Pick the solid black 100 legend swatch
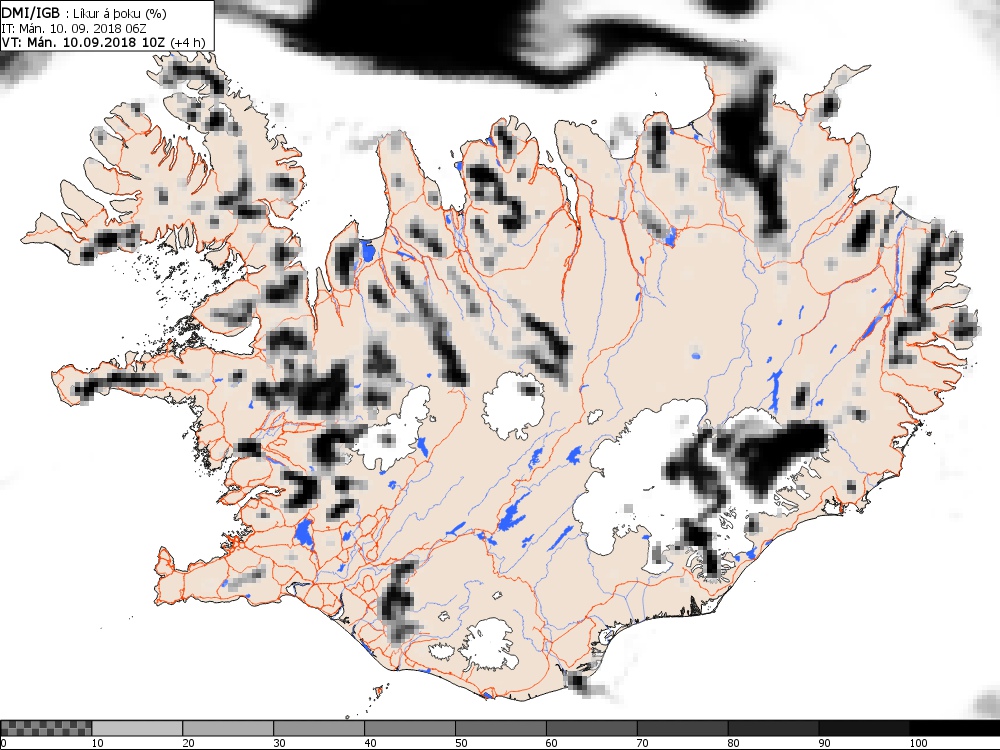The height and width of the screenshot is (750, 1000). point(954,728)
